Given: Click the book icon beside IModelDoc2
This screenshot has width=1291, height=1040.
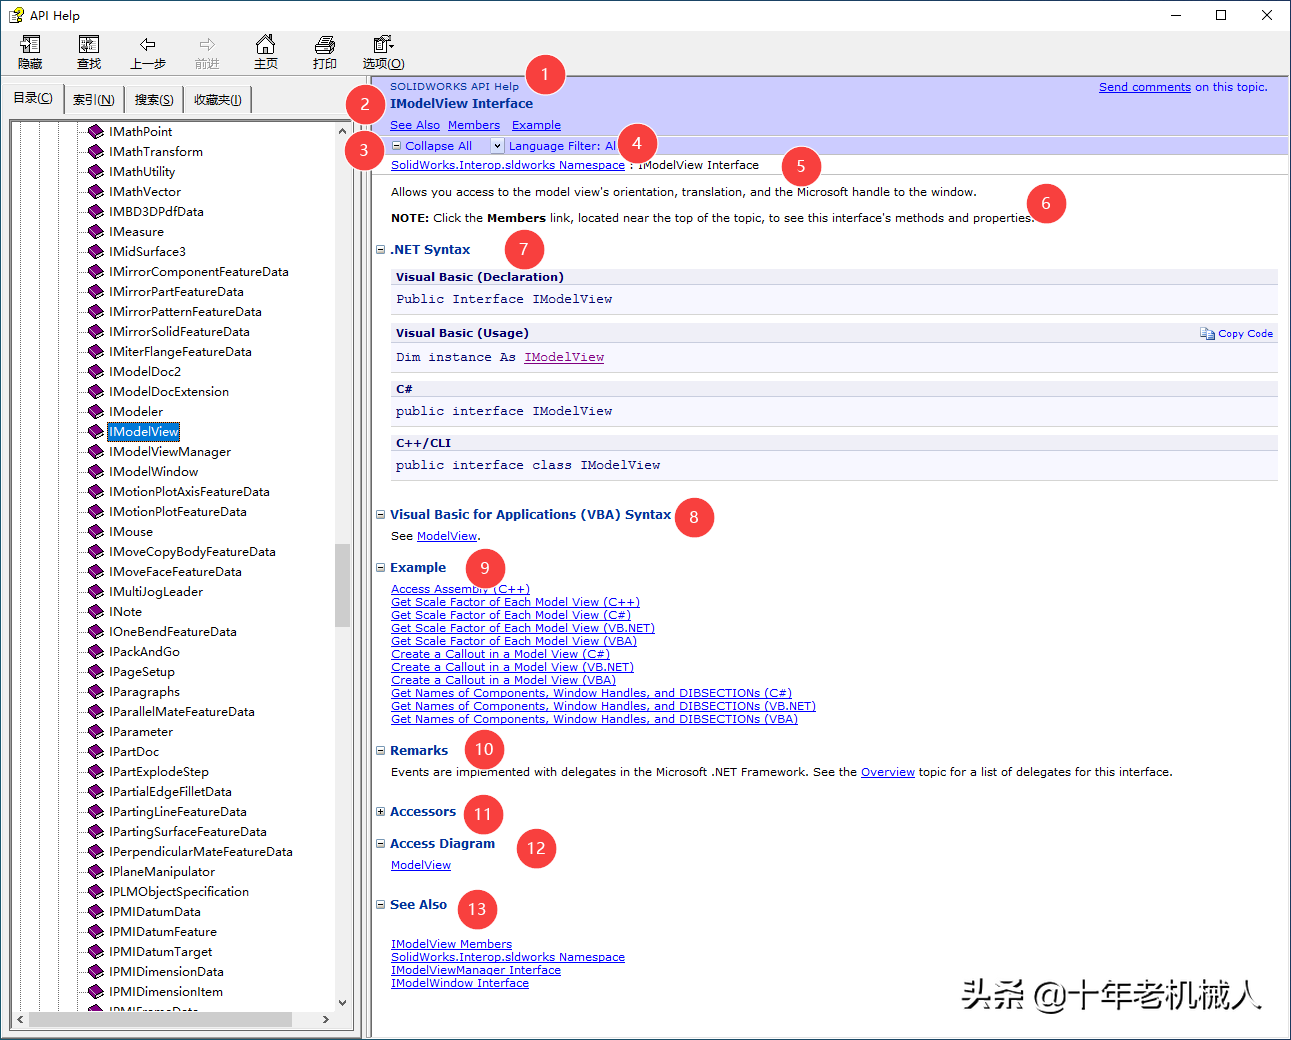Looking at the screenshot, I should [x=96, y=371].
